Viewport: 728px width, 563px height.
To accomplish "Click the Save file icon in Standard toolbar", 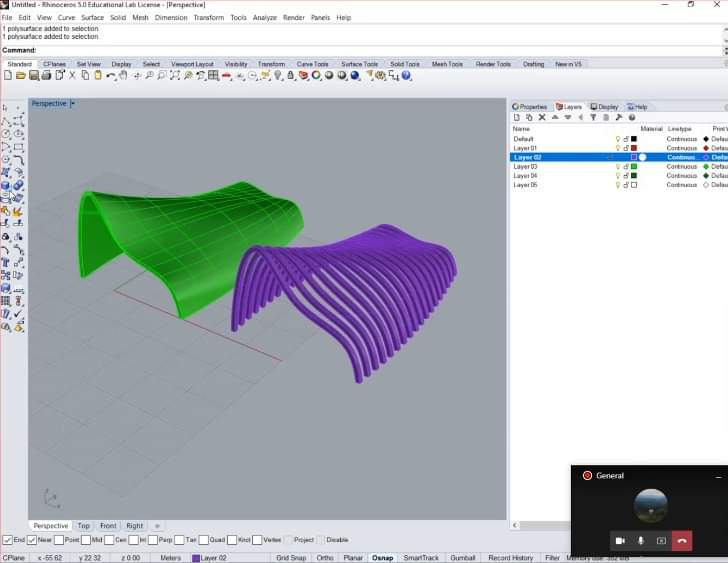I will click(33, 76).
